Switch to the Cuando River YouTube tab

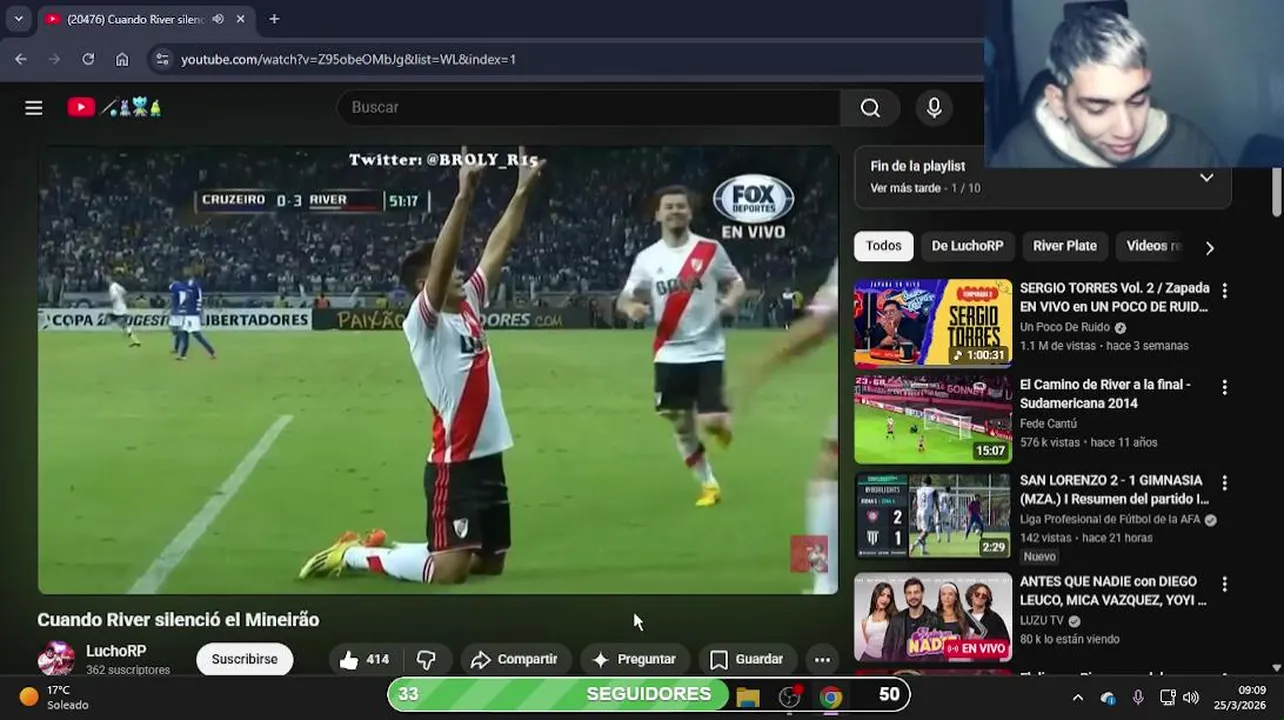[x=145, y=19]
